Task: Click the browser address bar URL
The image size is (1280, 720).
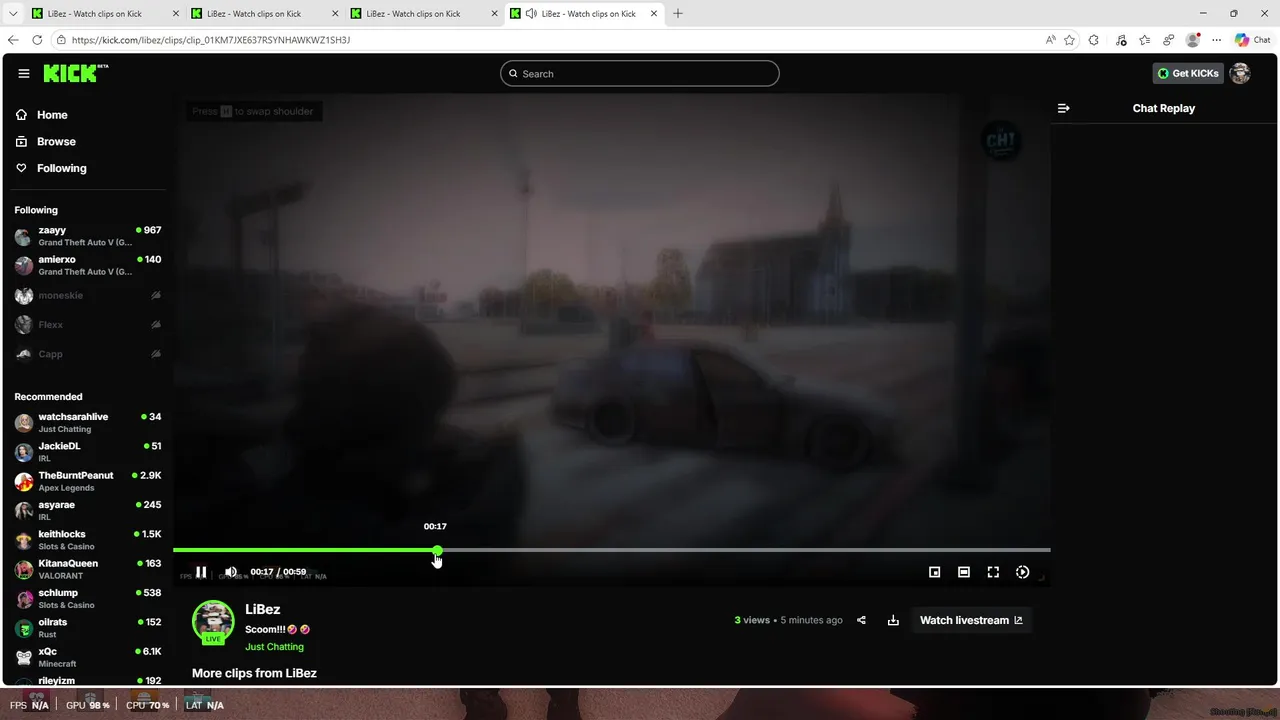Action: (211, 40)
